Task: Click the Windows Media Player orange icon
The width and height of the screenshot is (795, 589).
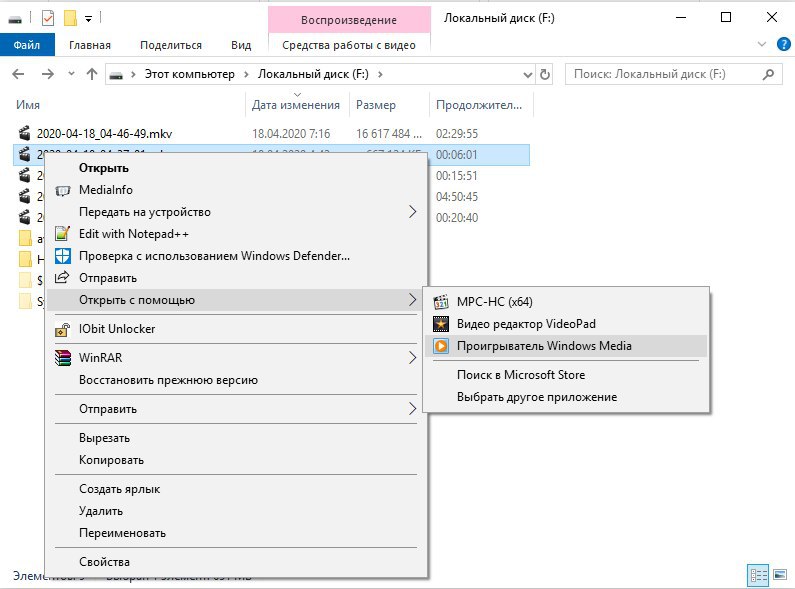Action: (441, 346)
